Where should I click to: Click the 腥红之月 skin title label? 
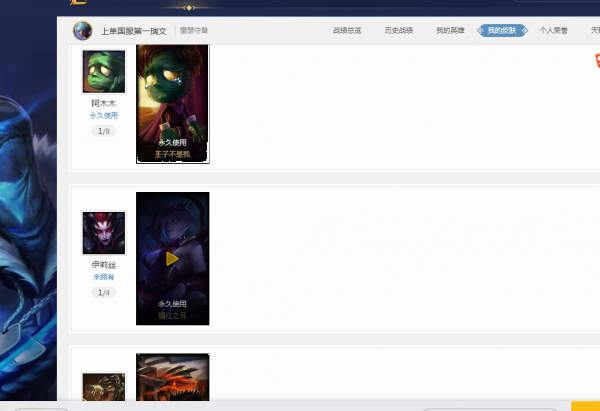pyautogui.click(x=172, y=315)
